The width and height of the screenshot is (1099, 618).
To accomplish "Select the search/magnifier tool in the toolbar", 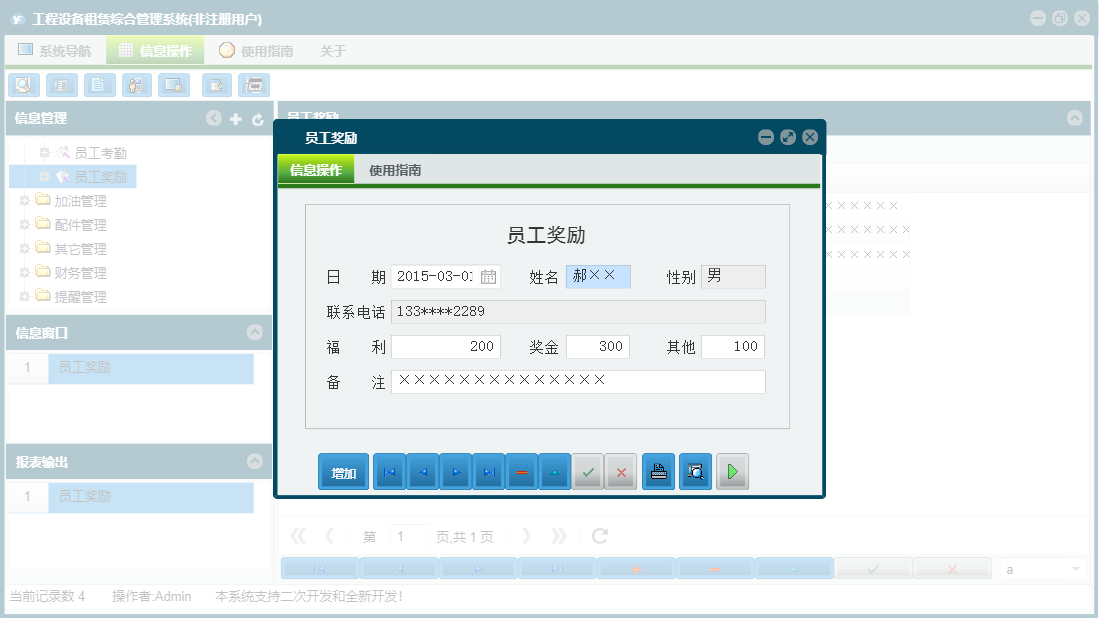I will [23, 85].
